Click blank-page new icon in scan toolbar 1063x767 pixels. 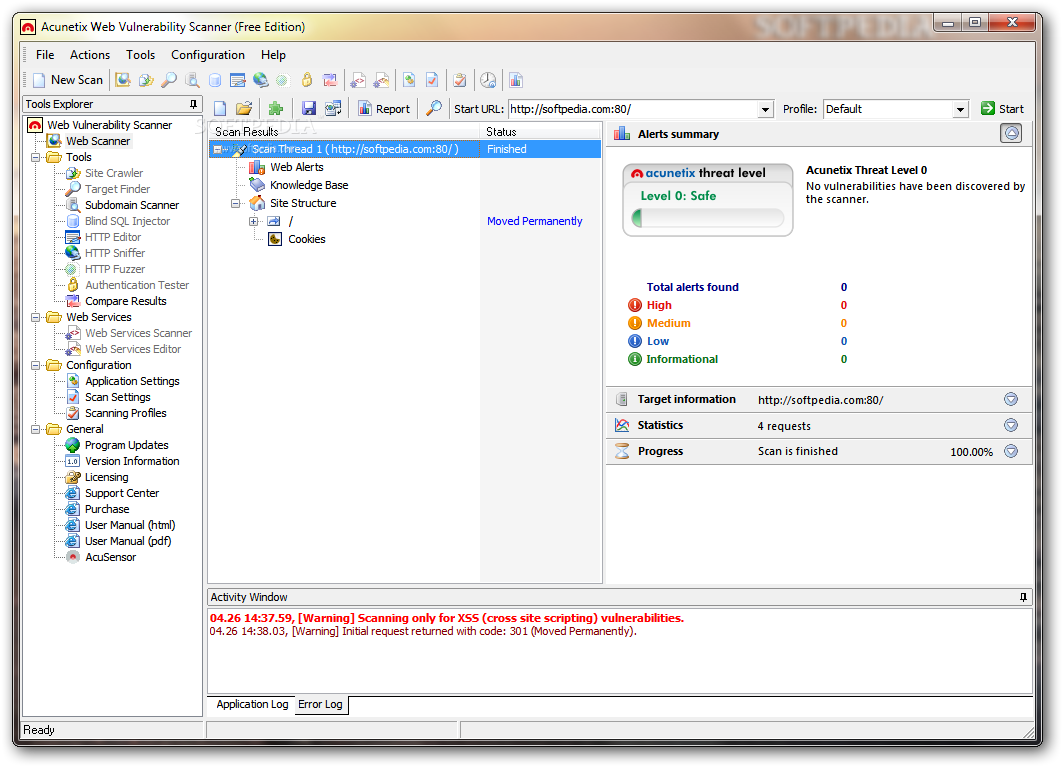(220, 109)
